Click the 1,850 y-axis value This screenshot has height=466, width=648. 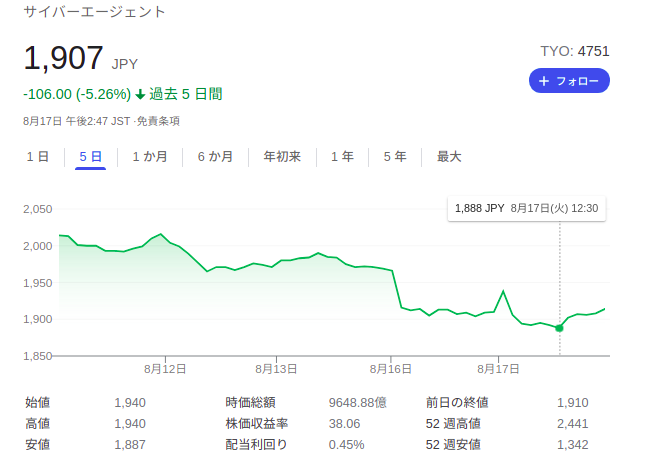pos(38,356)
